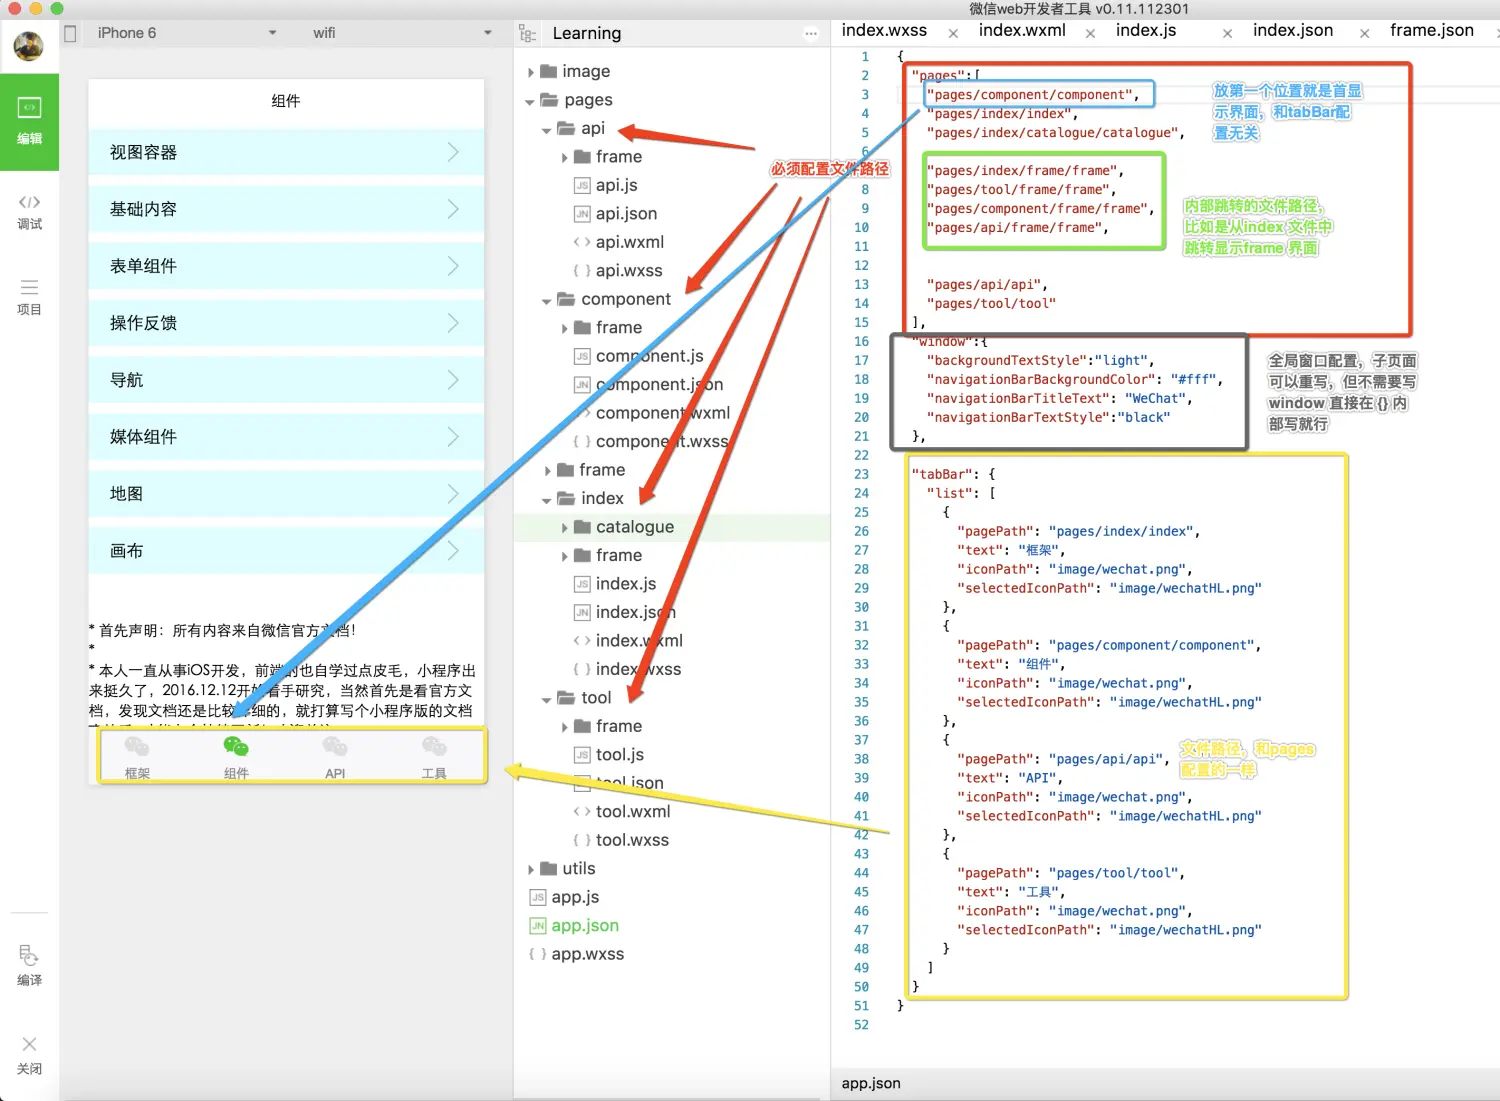This screenshot has width=1500, height=1101.
Task: Select the API tab bar icon in simulator
Action: tap(335, 757)
